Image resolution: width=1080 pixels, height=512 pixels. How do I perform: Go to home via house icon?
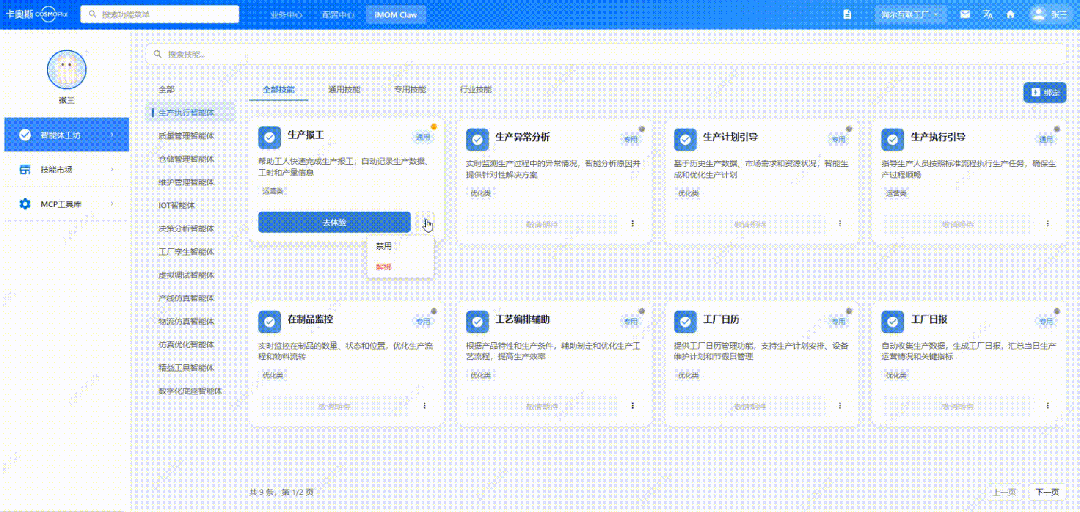click(1011, 14)
